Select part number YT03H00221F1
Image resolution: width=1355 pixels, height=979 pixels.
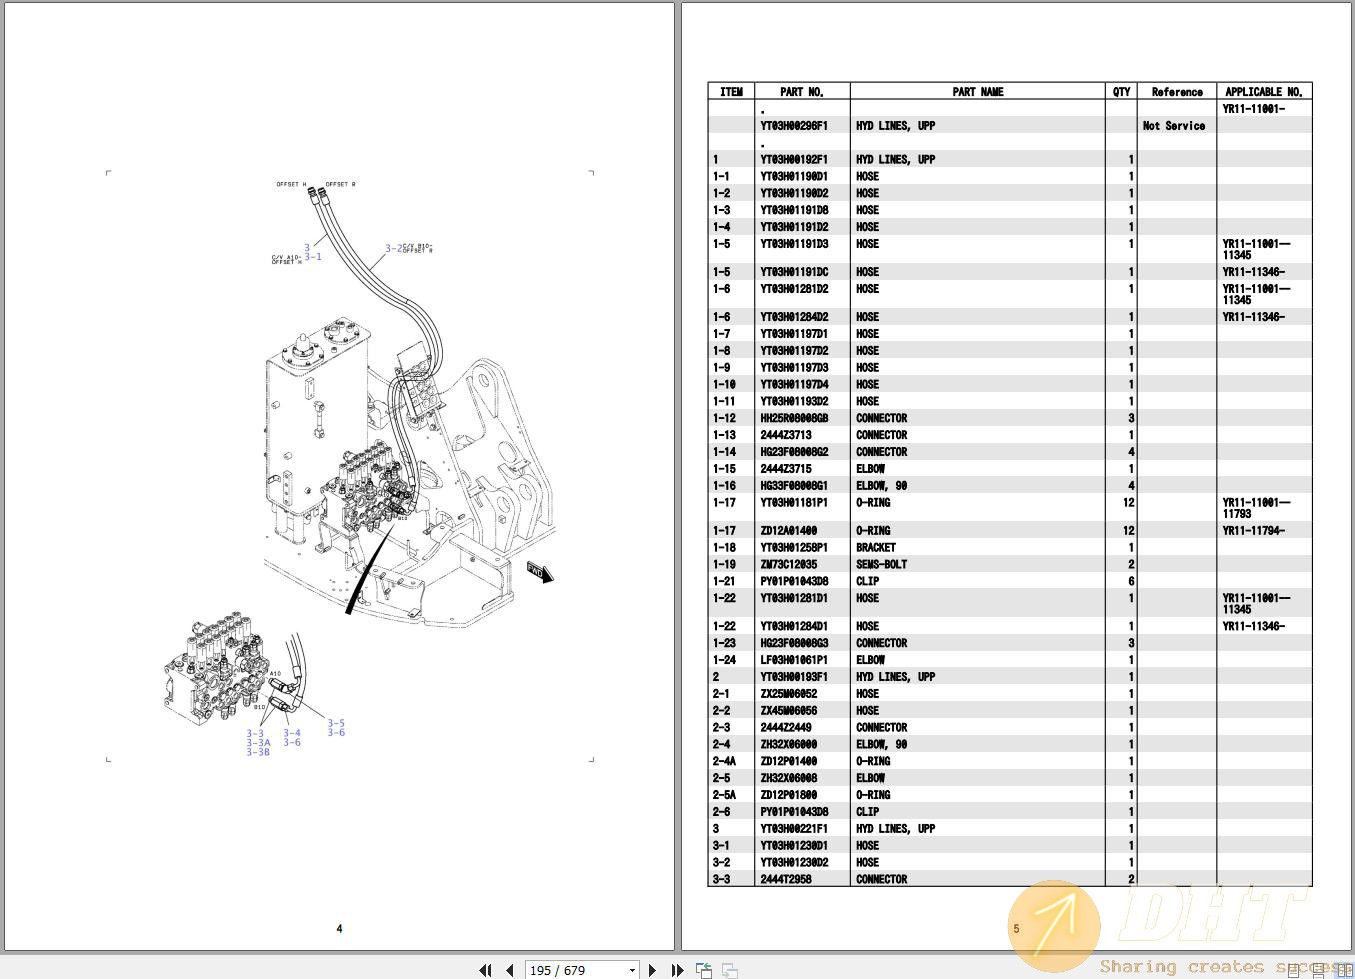pyautogui.click(x=794, y=829)
